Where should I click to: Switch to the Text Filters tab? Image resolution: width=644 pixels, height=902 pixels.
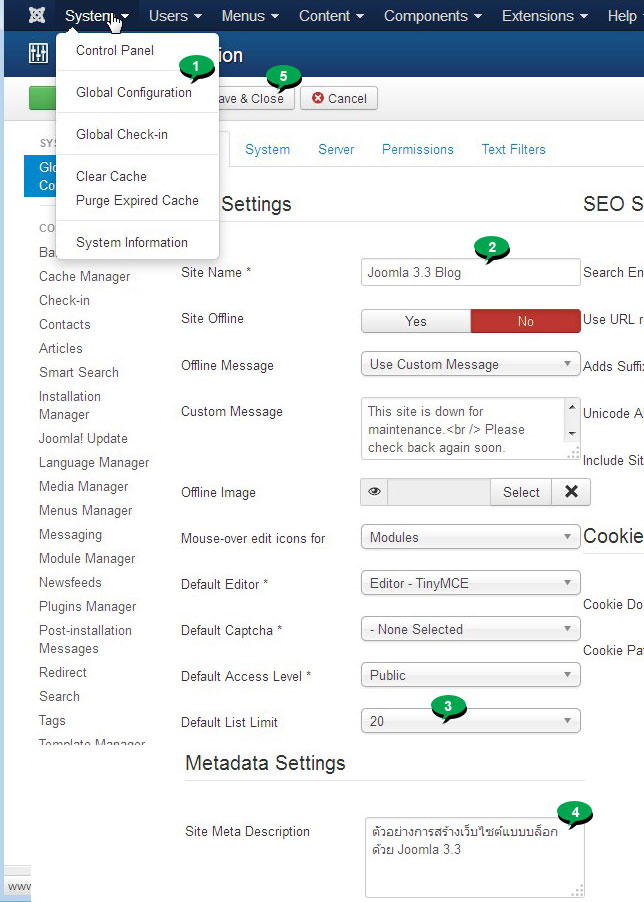[513, 150]
